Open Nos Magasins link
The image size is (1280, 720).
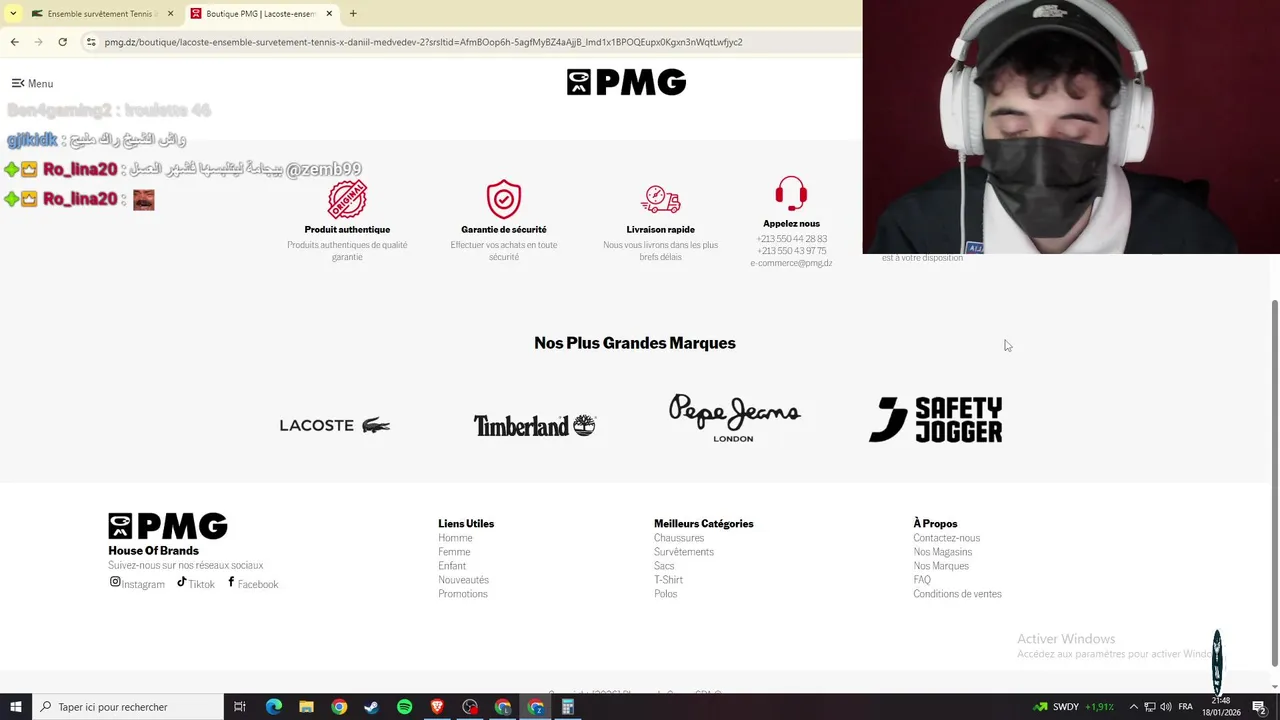(942, 552)
